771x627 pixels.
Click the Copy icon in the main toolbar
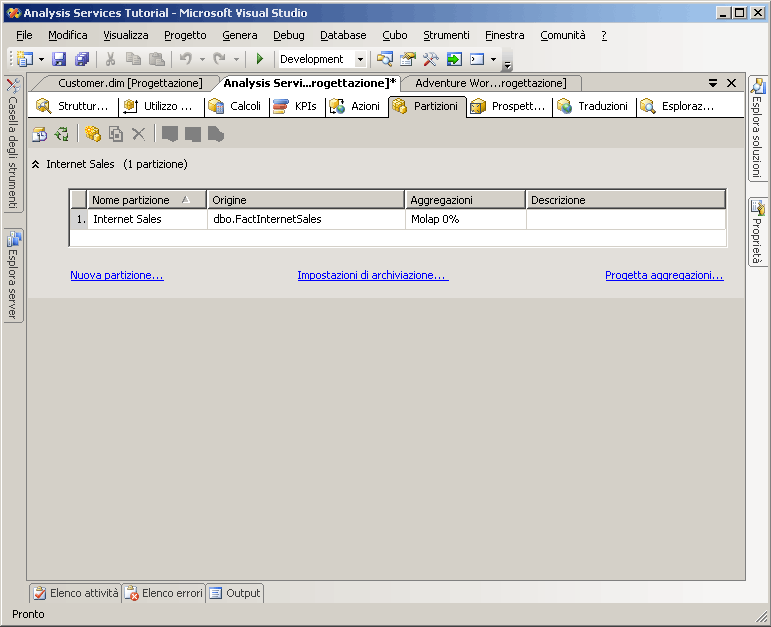133,59
